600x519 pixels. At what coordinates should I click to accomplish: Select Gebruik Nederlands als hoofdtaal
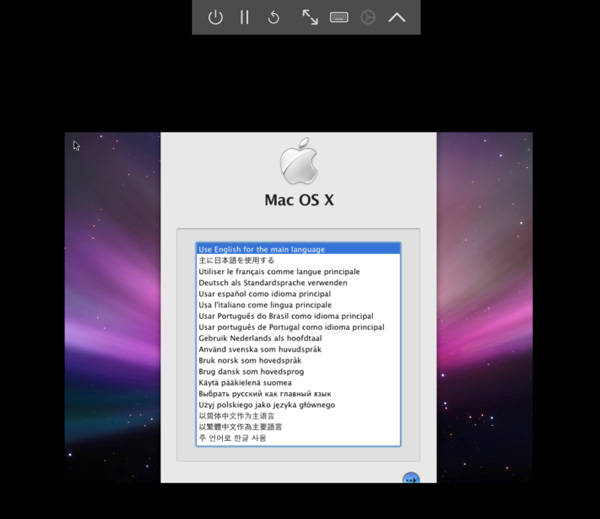pos(298,338)
